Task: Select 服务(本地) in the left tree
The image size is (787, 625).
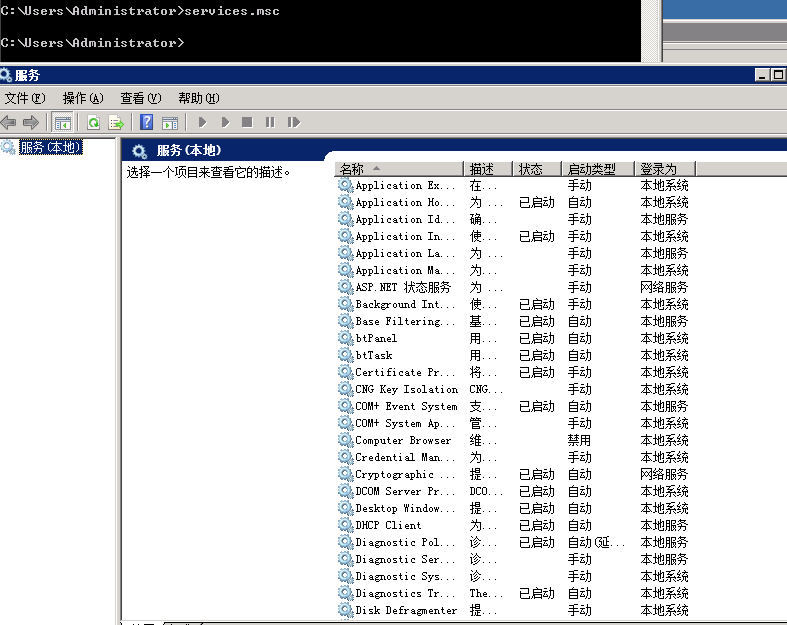Action: pyautogui.click(x=49, y=147)
